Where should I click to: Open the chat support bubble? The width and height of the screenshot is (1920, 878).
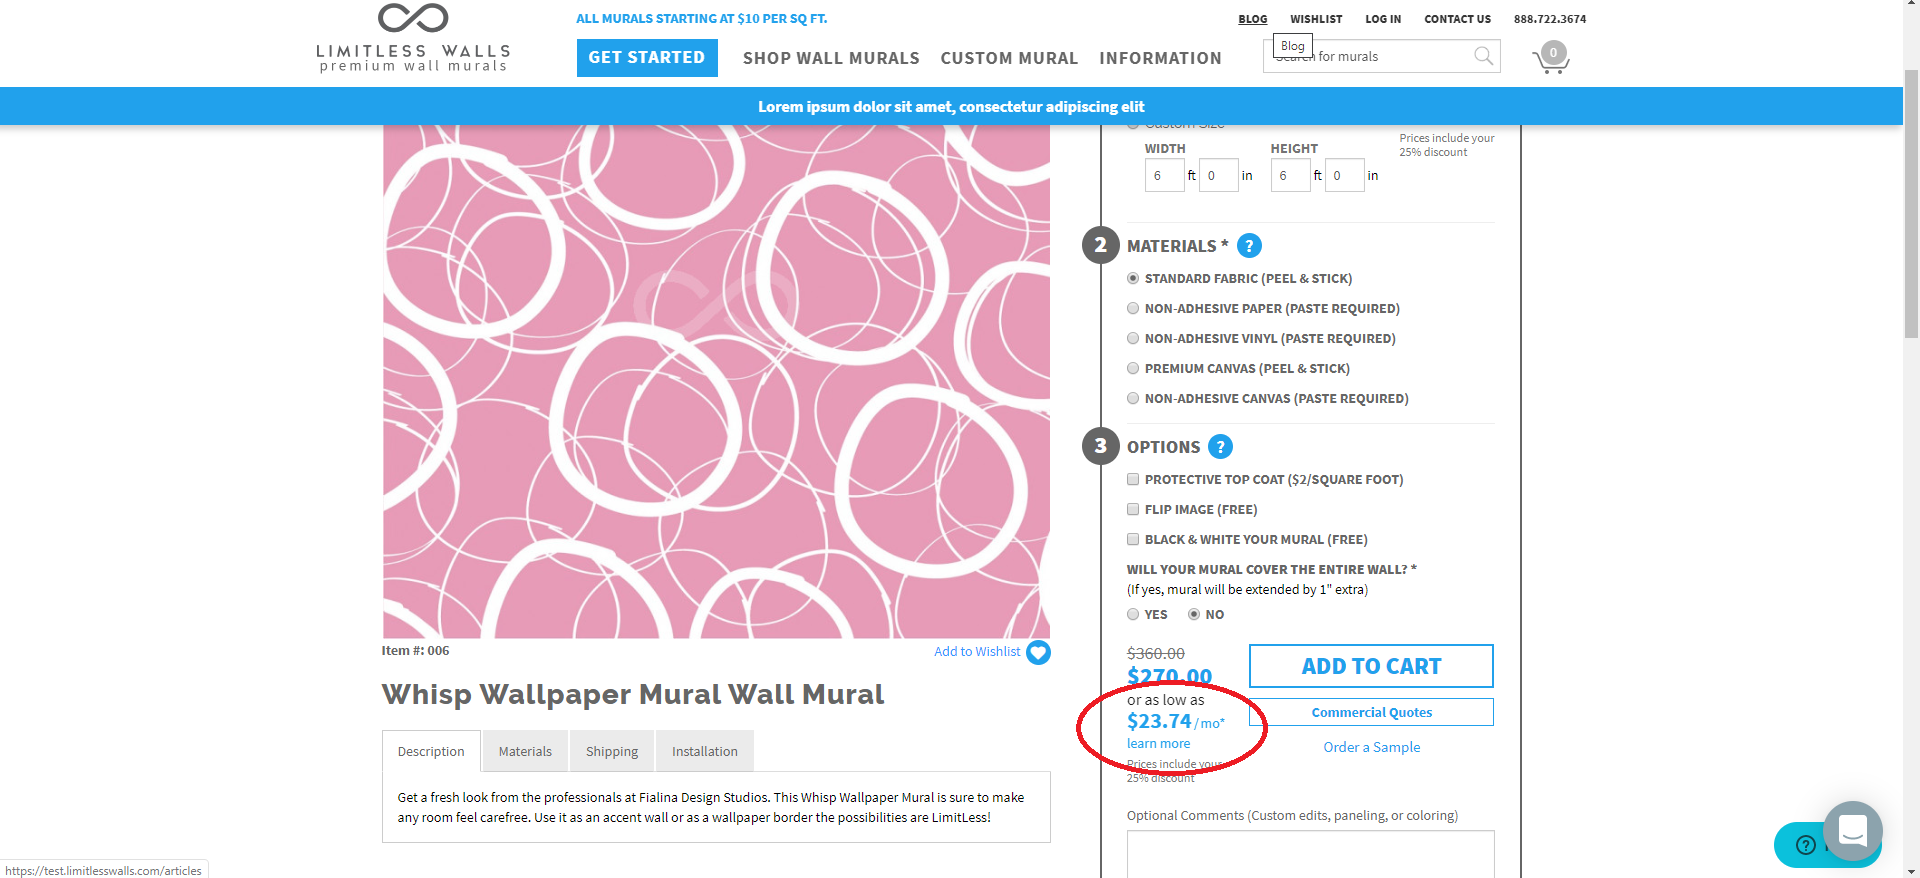click(1852, 830)
